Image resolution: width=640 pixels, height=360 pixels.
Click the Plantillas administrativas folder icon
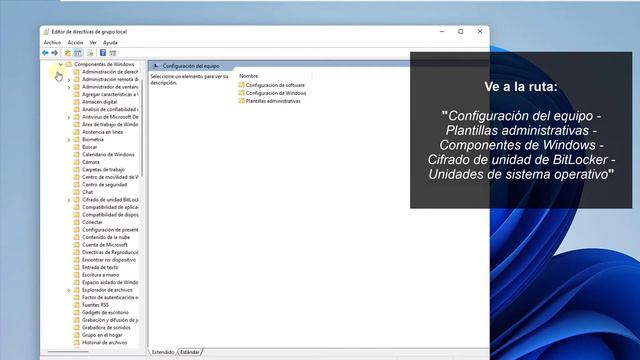pyautogui.click(x=241, y=101)
